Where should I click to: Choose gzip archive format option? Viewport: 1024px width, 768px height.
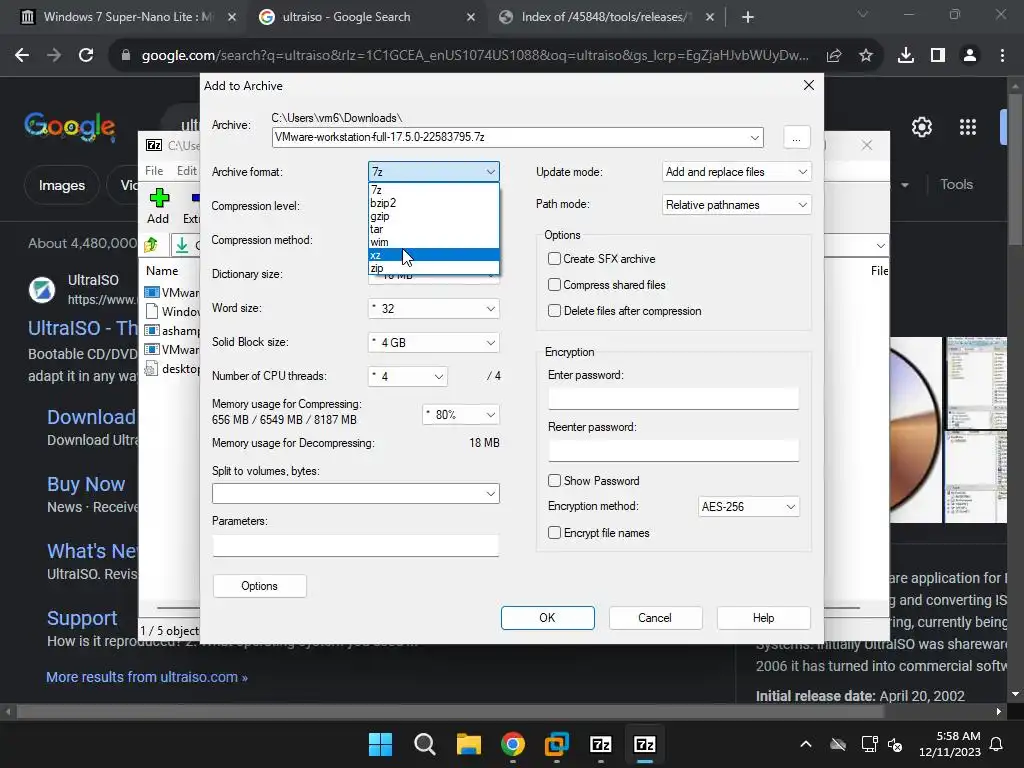pos(434,216)
